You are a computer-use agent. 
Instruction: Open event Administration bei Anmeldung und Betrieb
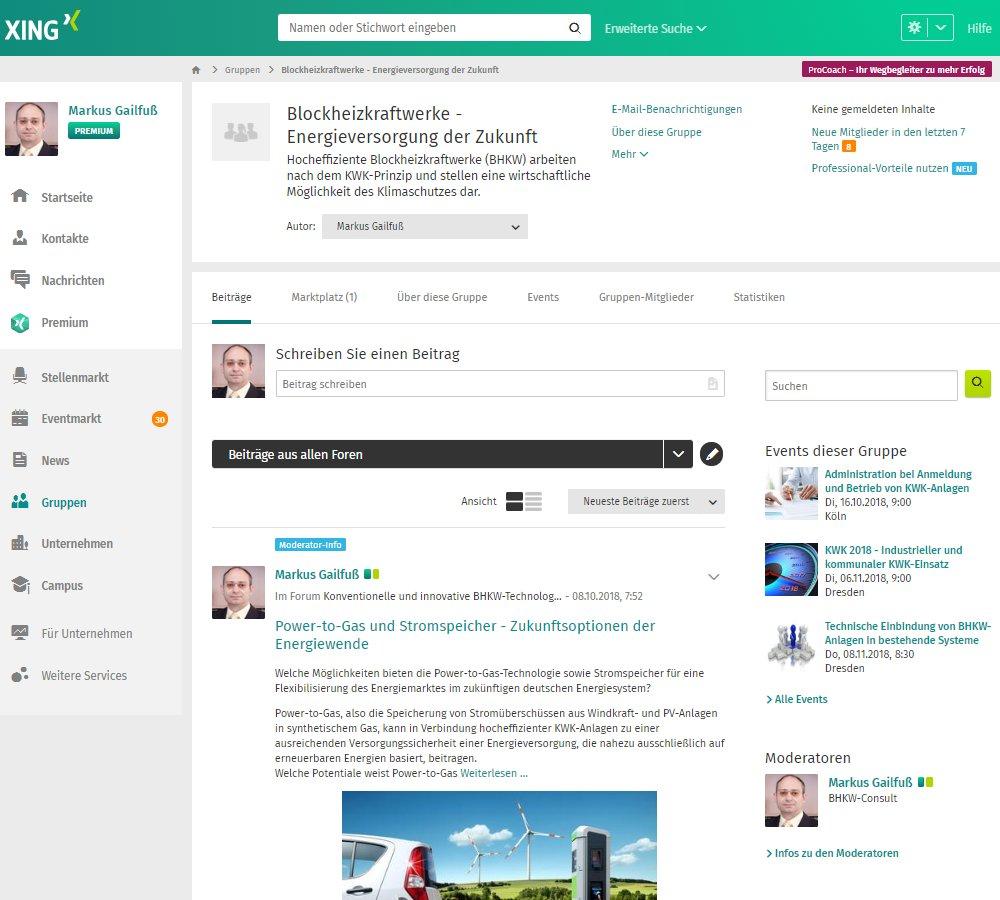(898, 481)
